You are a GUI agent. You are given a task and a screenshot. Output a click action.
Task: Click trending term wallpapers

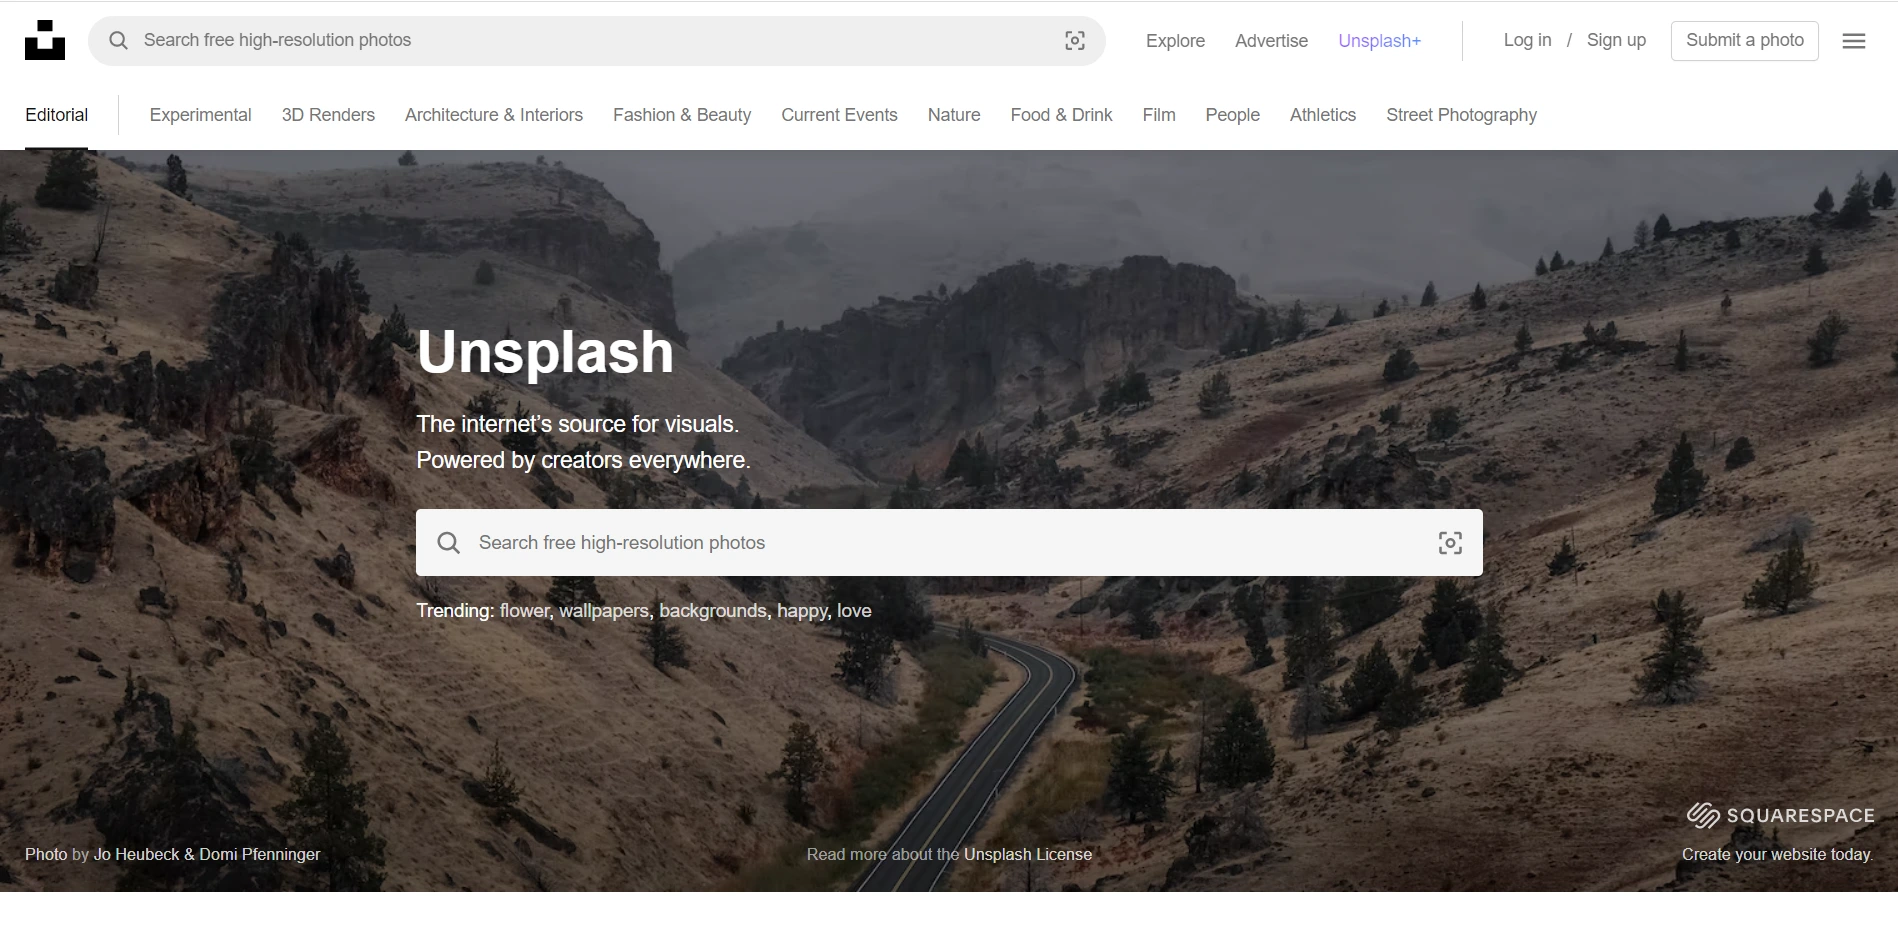click(x=604, y=611)
